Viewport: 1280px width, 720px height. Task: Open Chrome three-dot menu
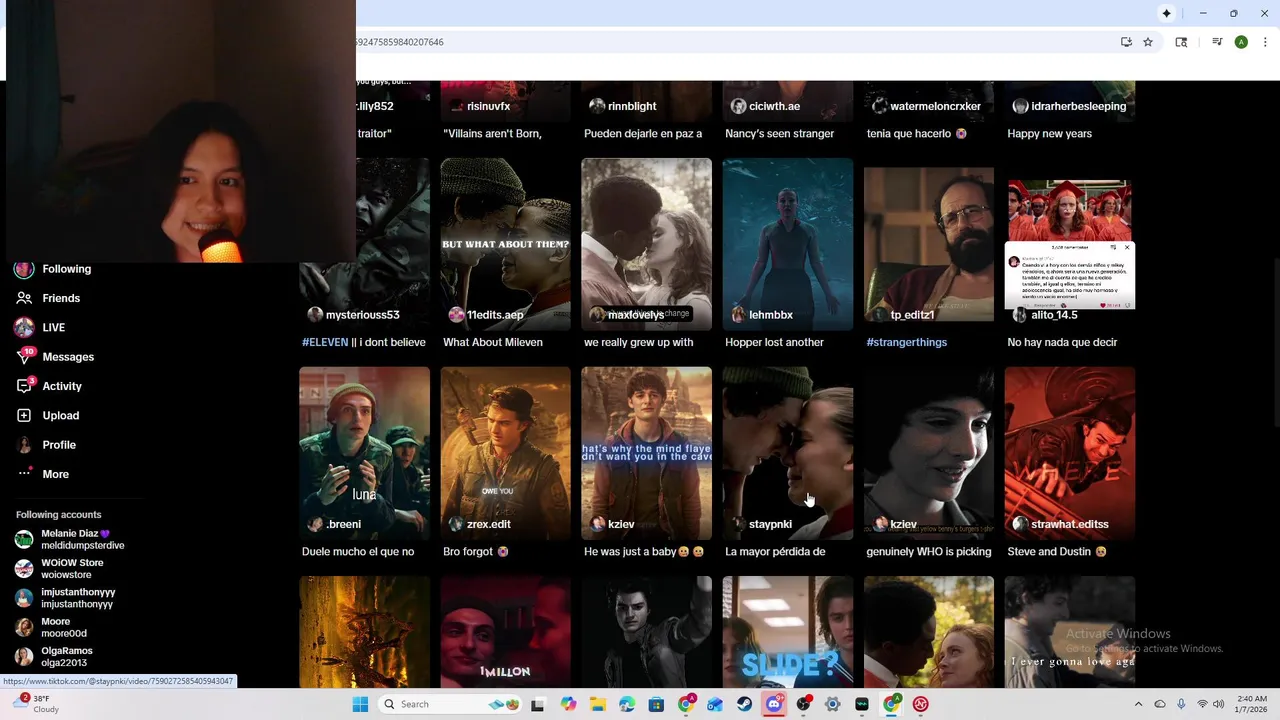(x=1265, y=42)
